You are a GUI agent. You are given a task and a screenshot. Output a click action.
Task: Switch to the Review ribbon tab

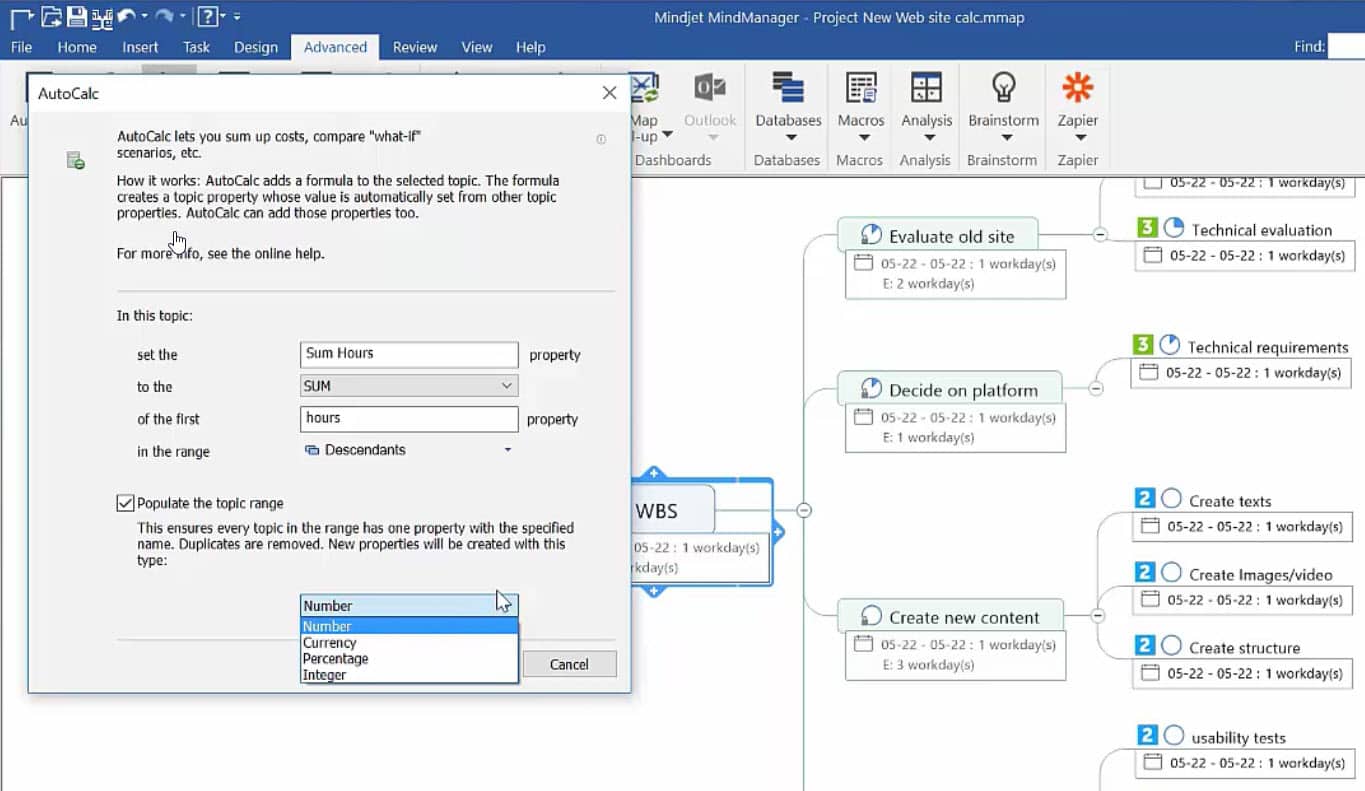414,47
